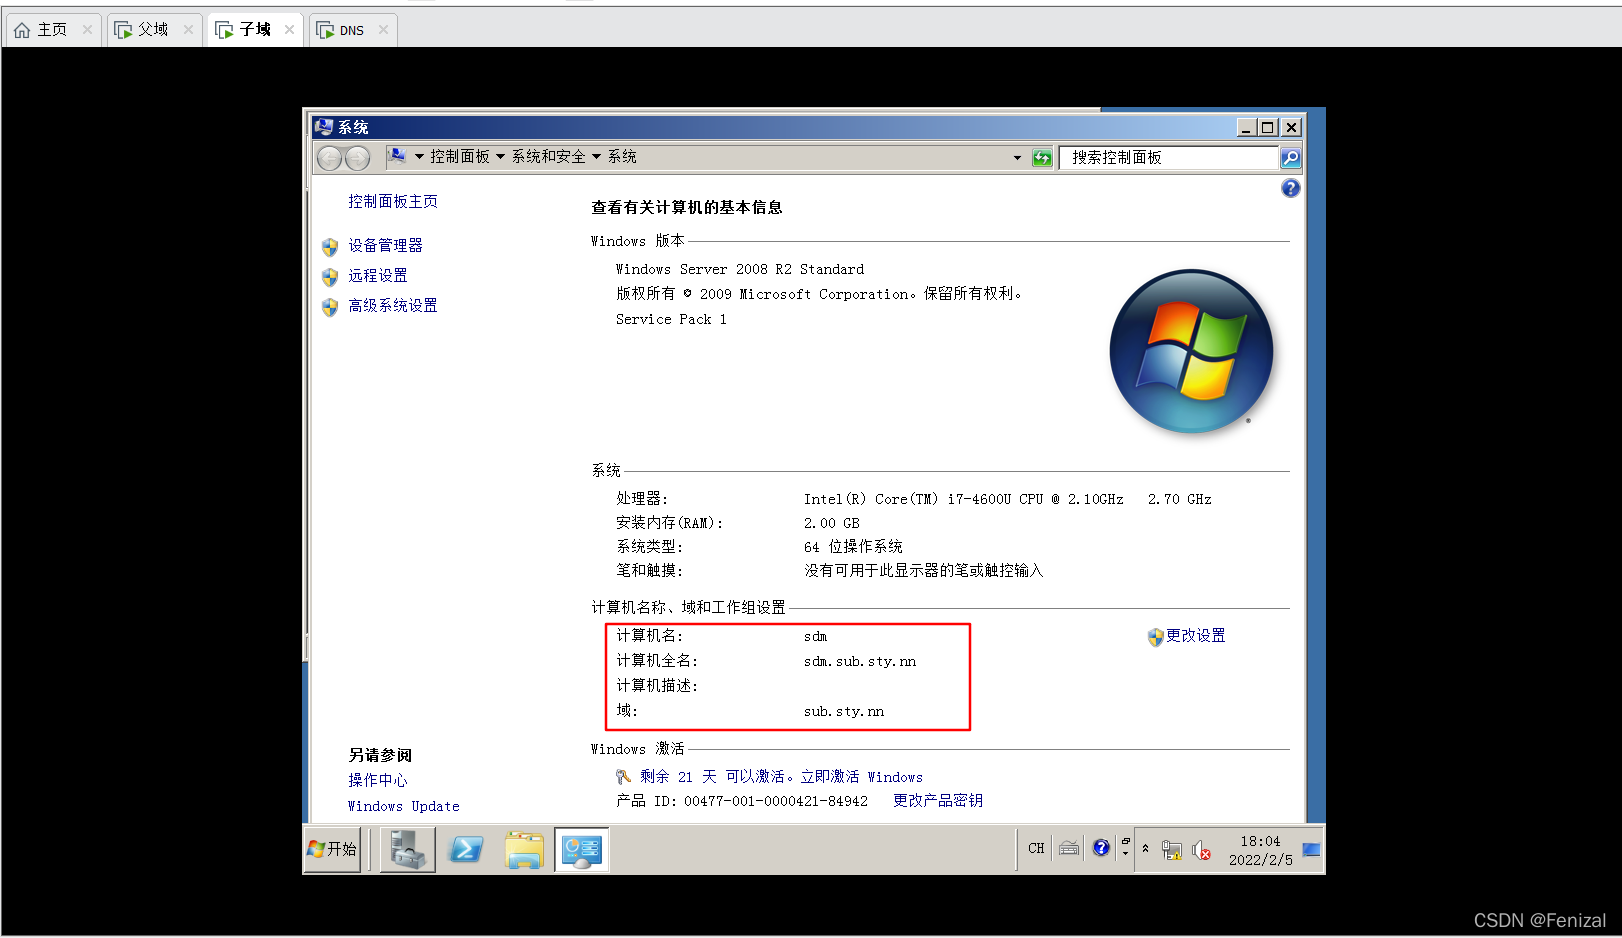The height and width of the screenshot is (938, 1622).
Task: Close the 子域 tab
Action: point(289,30)
